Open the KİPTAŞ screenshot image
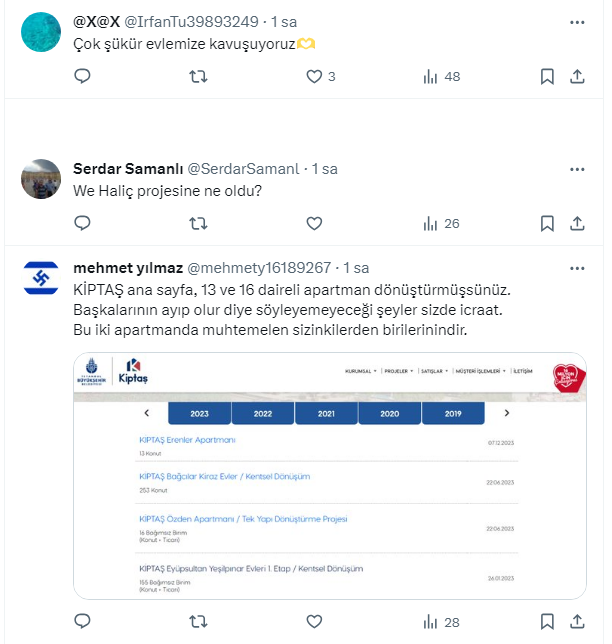This screenshot has width=612, height=644. pos(330,476)
